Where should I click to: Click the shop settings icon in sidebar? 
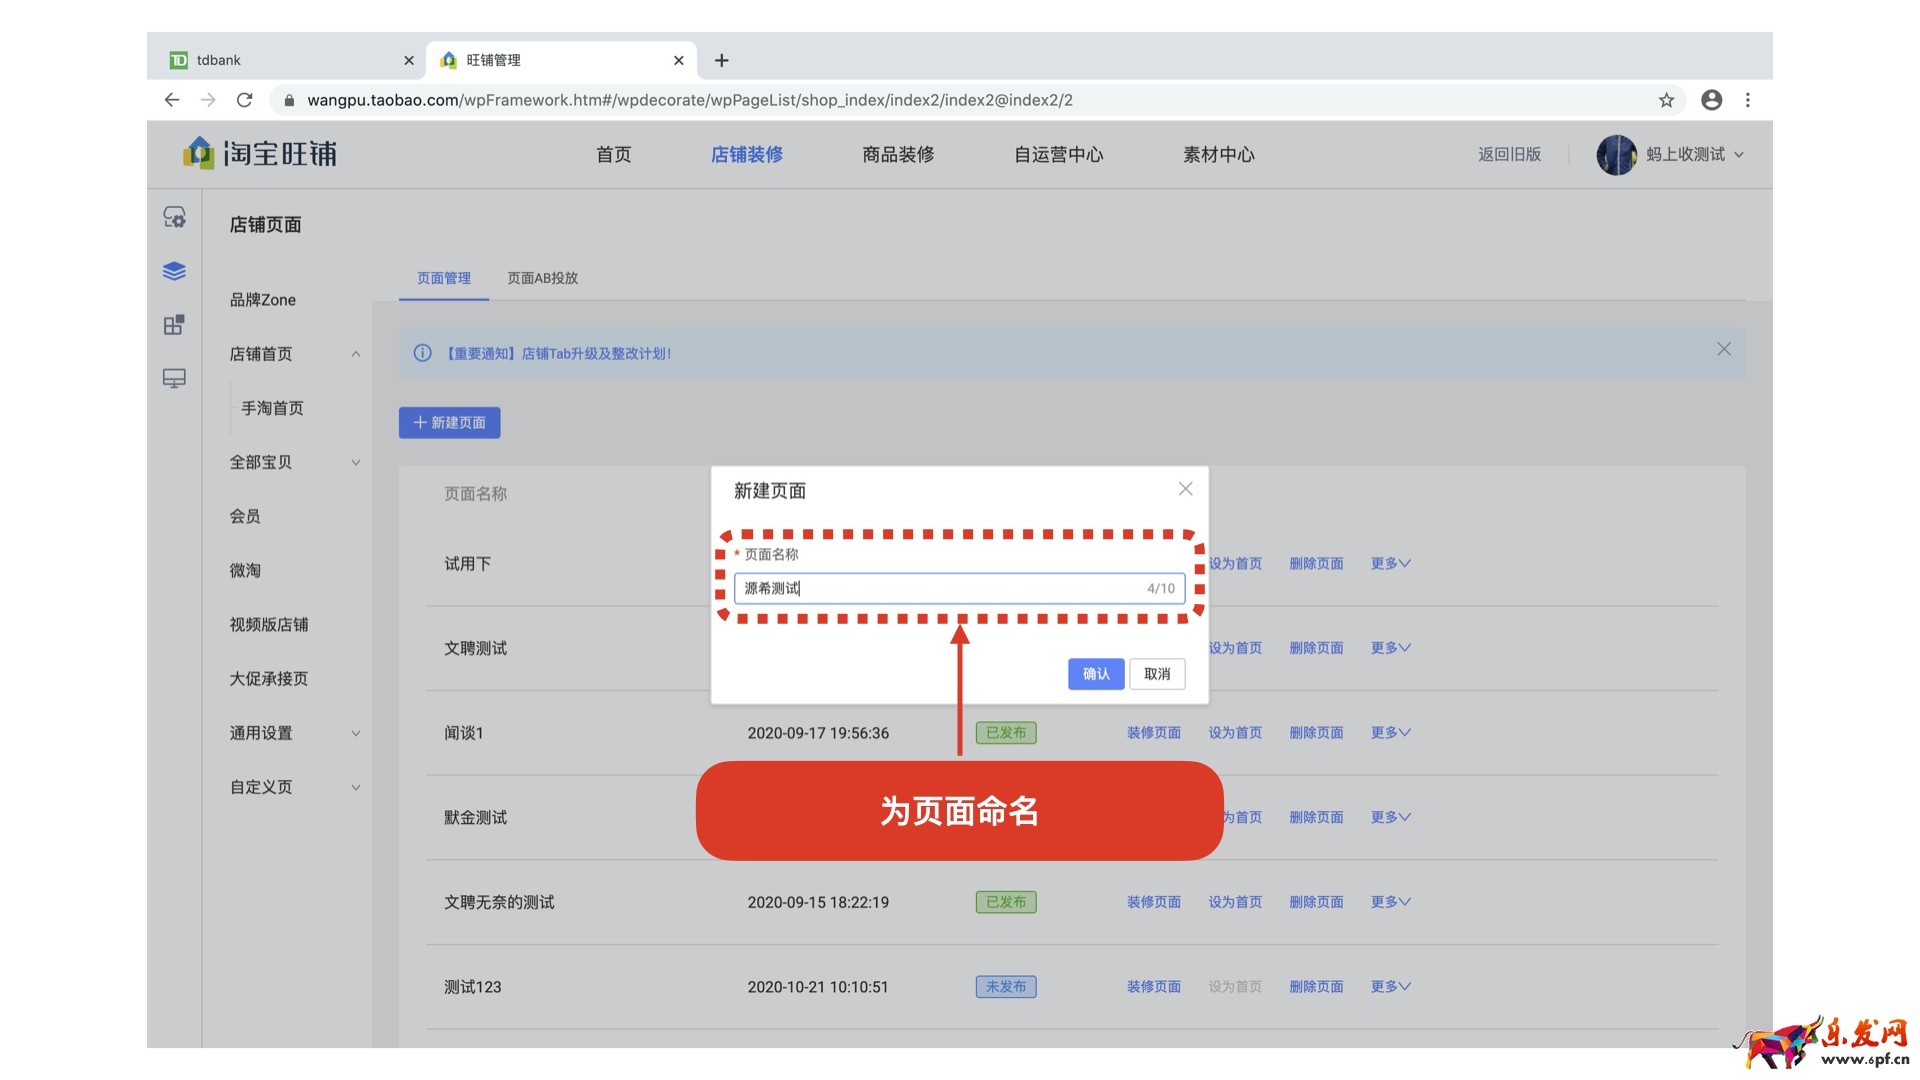174,217
